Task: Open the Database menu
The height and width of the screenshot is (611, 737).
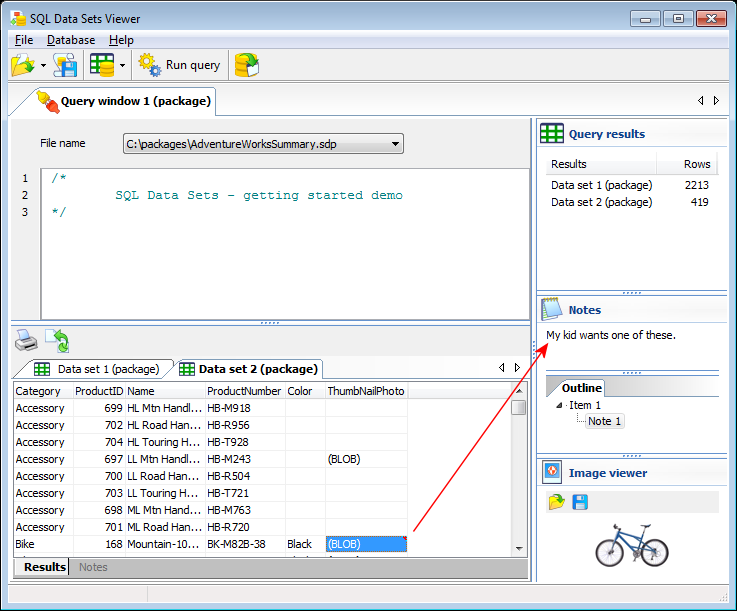Action: tap(71, 40)
